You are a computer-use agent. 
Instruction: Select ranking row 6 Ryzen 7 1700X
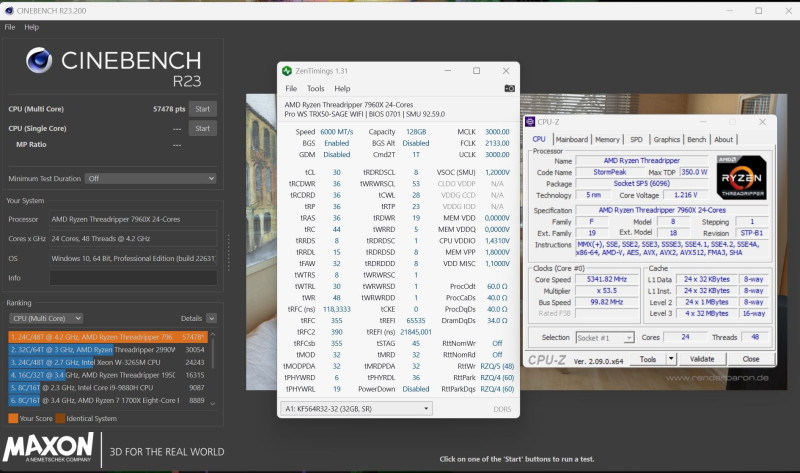108,401
